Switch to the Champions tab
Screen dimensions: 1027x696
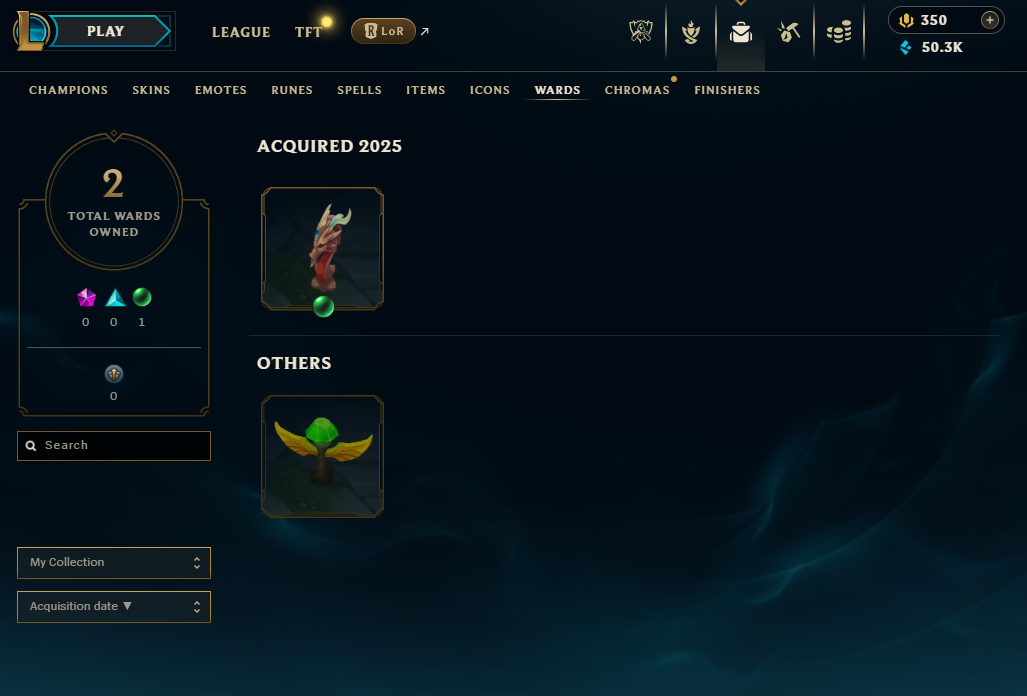point(68,90)
